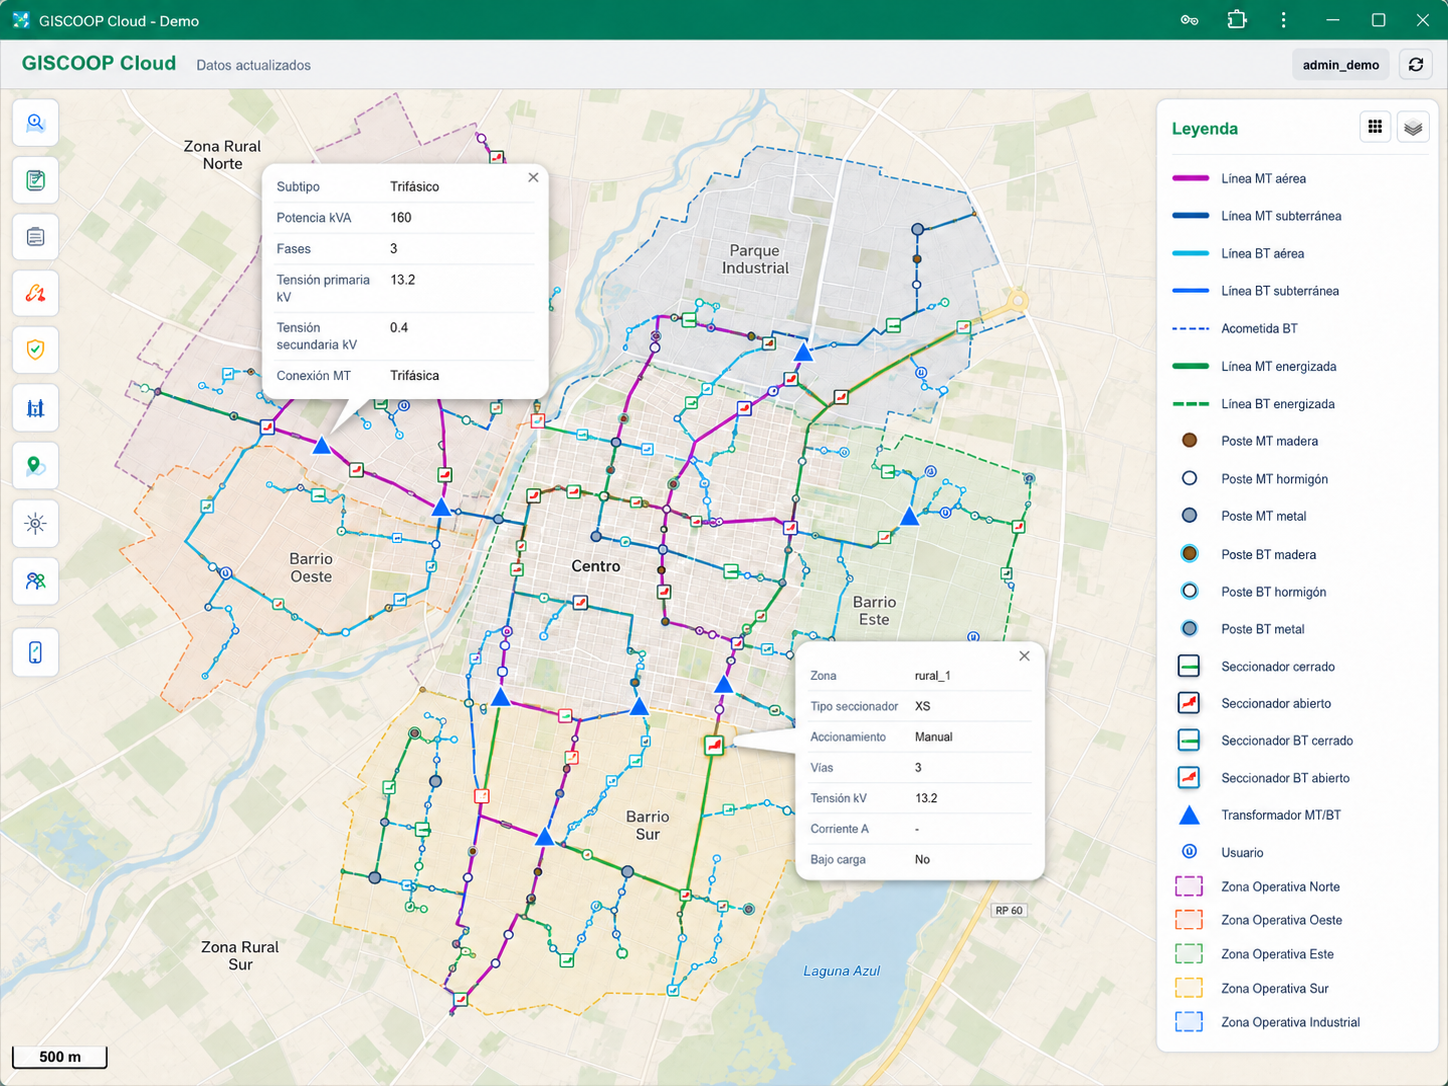Click the Acometida BT legend entry
Viewport: 1448px width, 1086px height.
coord(1235,328)
